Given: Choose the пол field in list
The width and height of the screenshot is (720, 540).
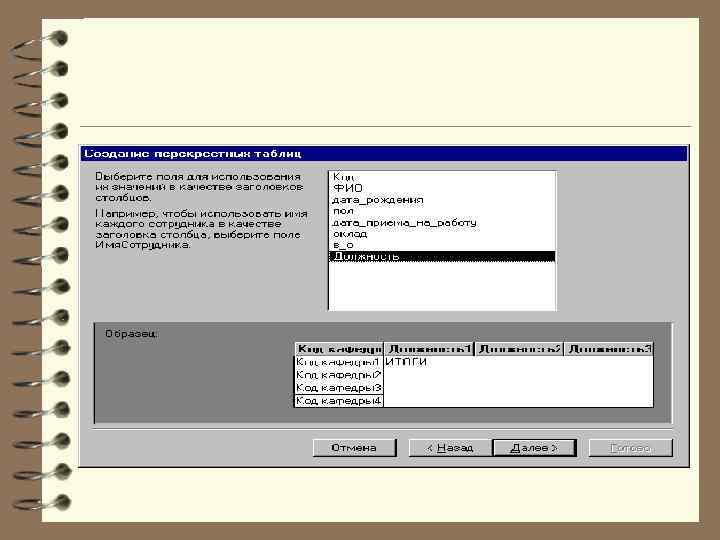Looking at the screenshot, I should 442,211.
